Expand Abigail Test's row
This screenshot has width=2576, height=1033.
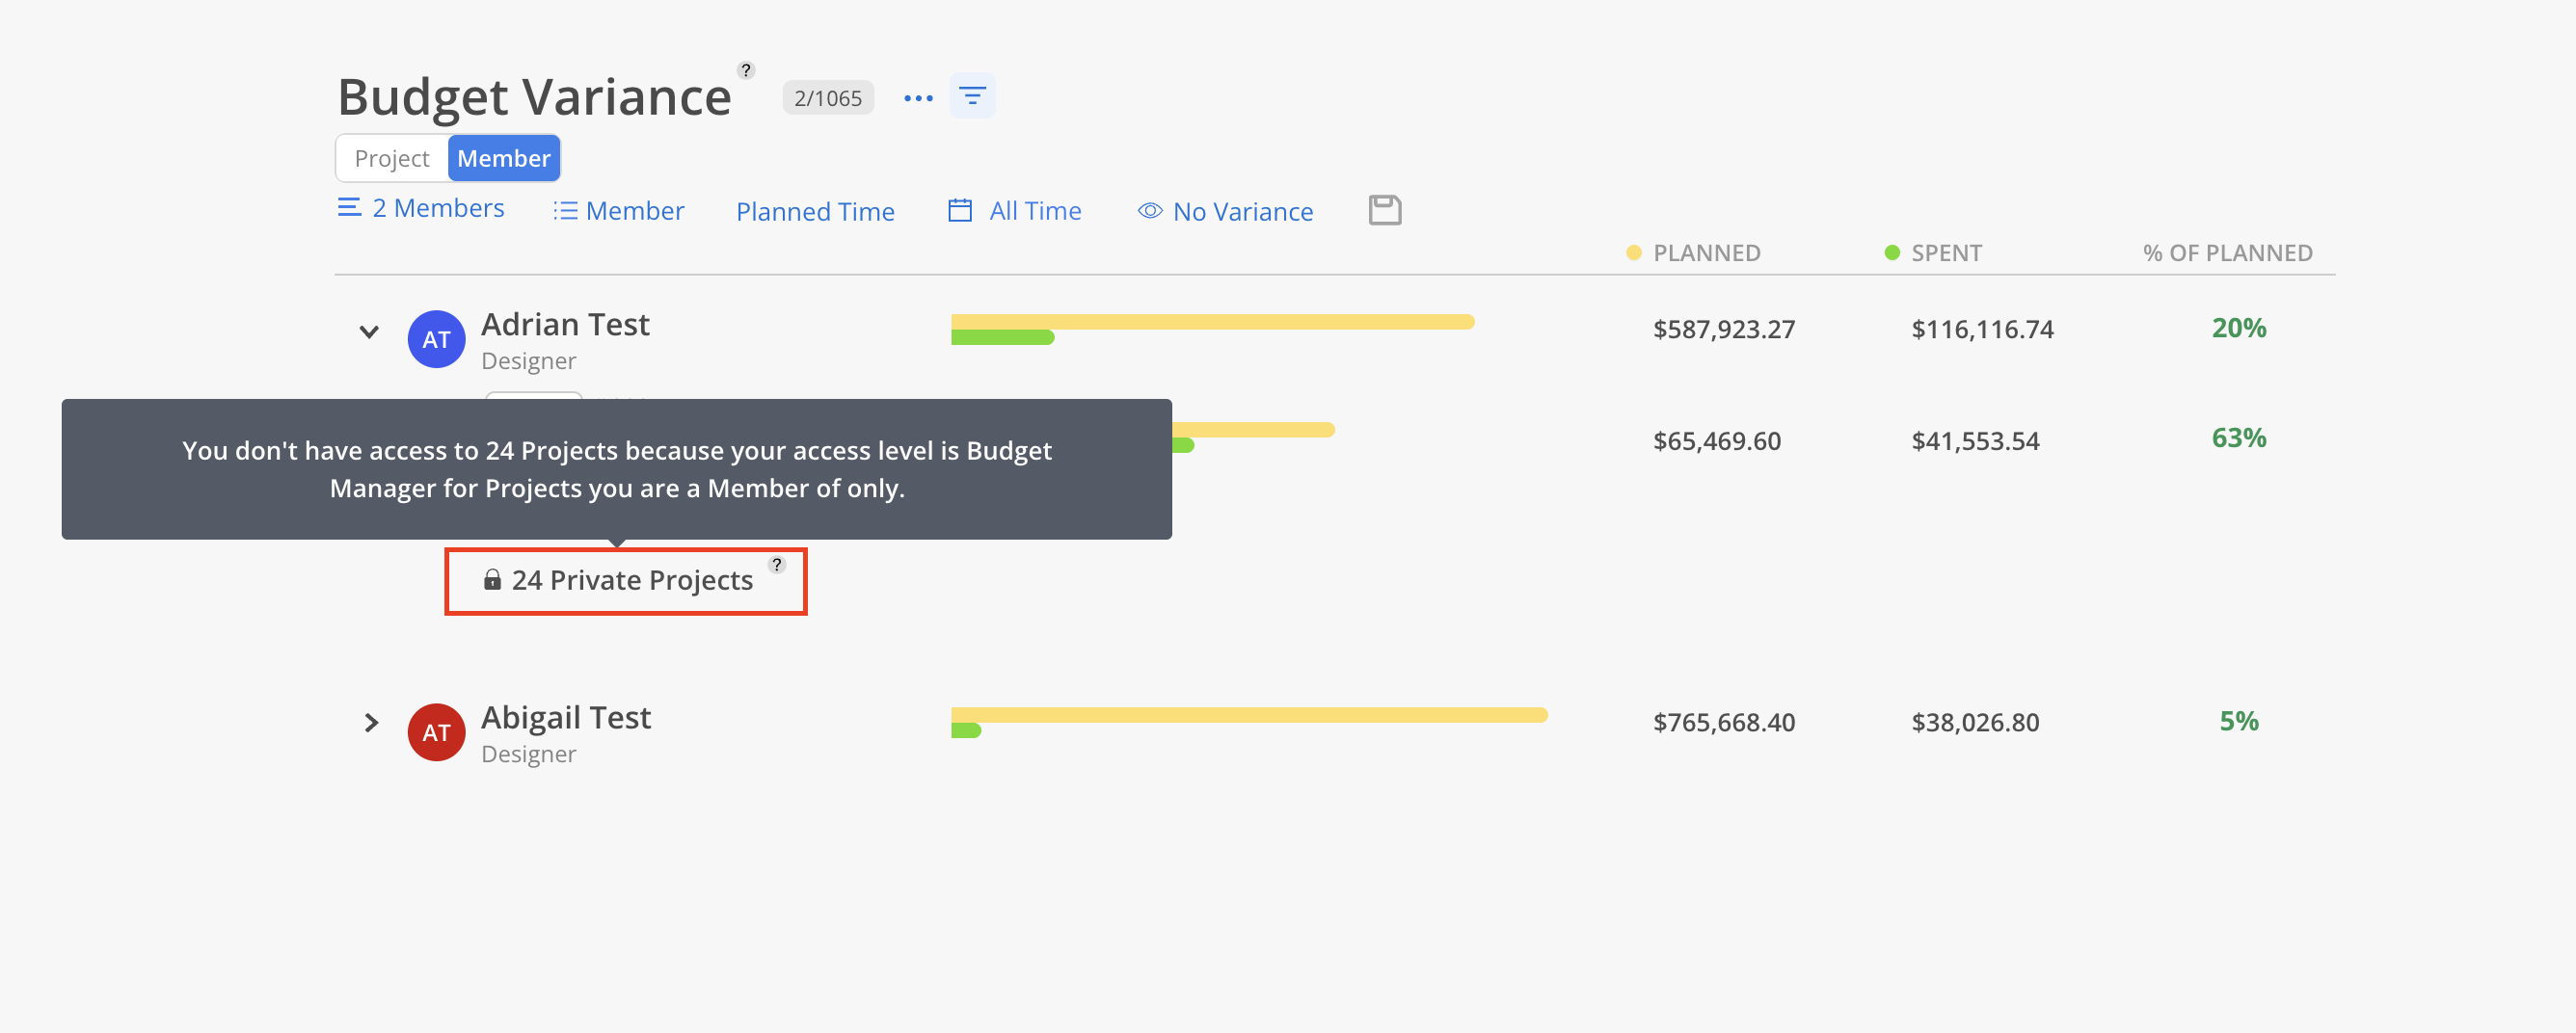(x=371, y=722)
